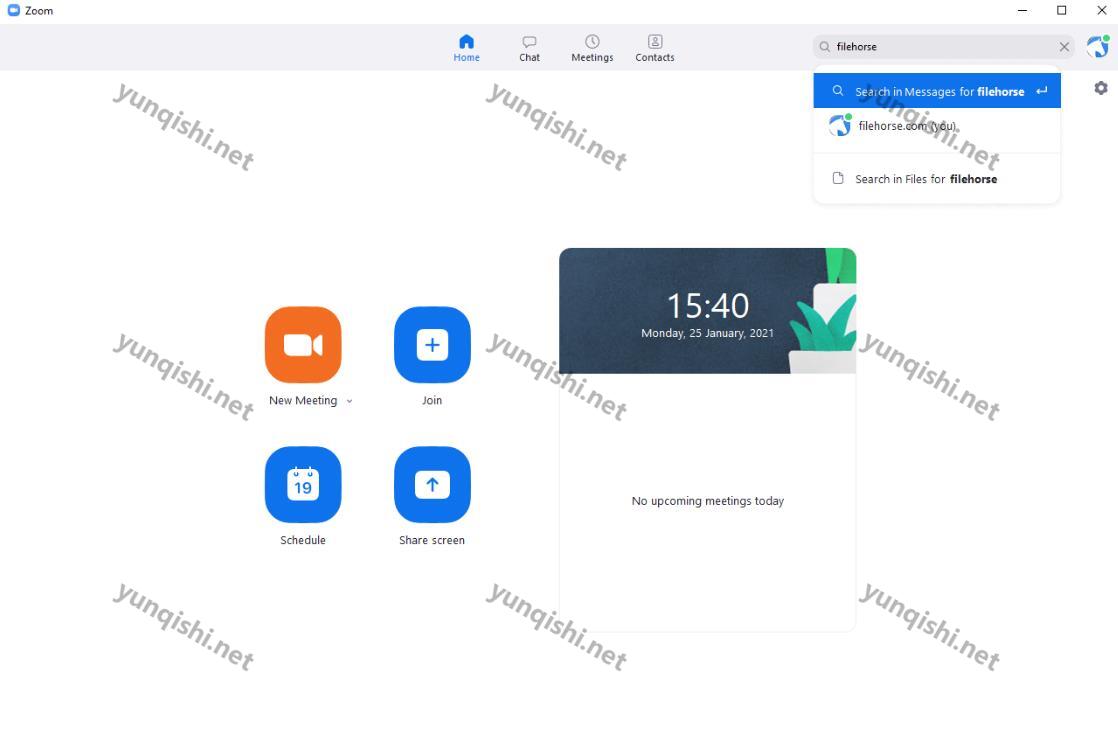Select Search in Messages for filehorse
This screenshot has height=750, width=1118.
click(x=937, y=91)
